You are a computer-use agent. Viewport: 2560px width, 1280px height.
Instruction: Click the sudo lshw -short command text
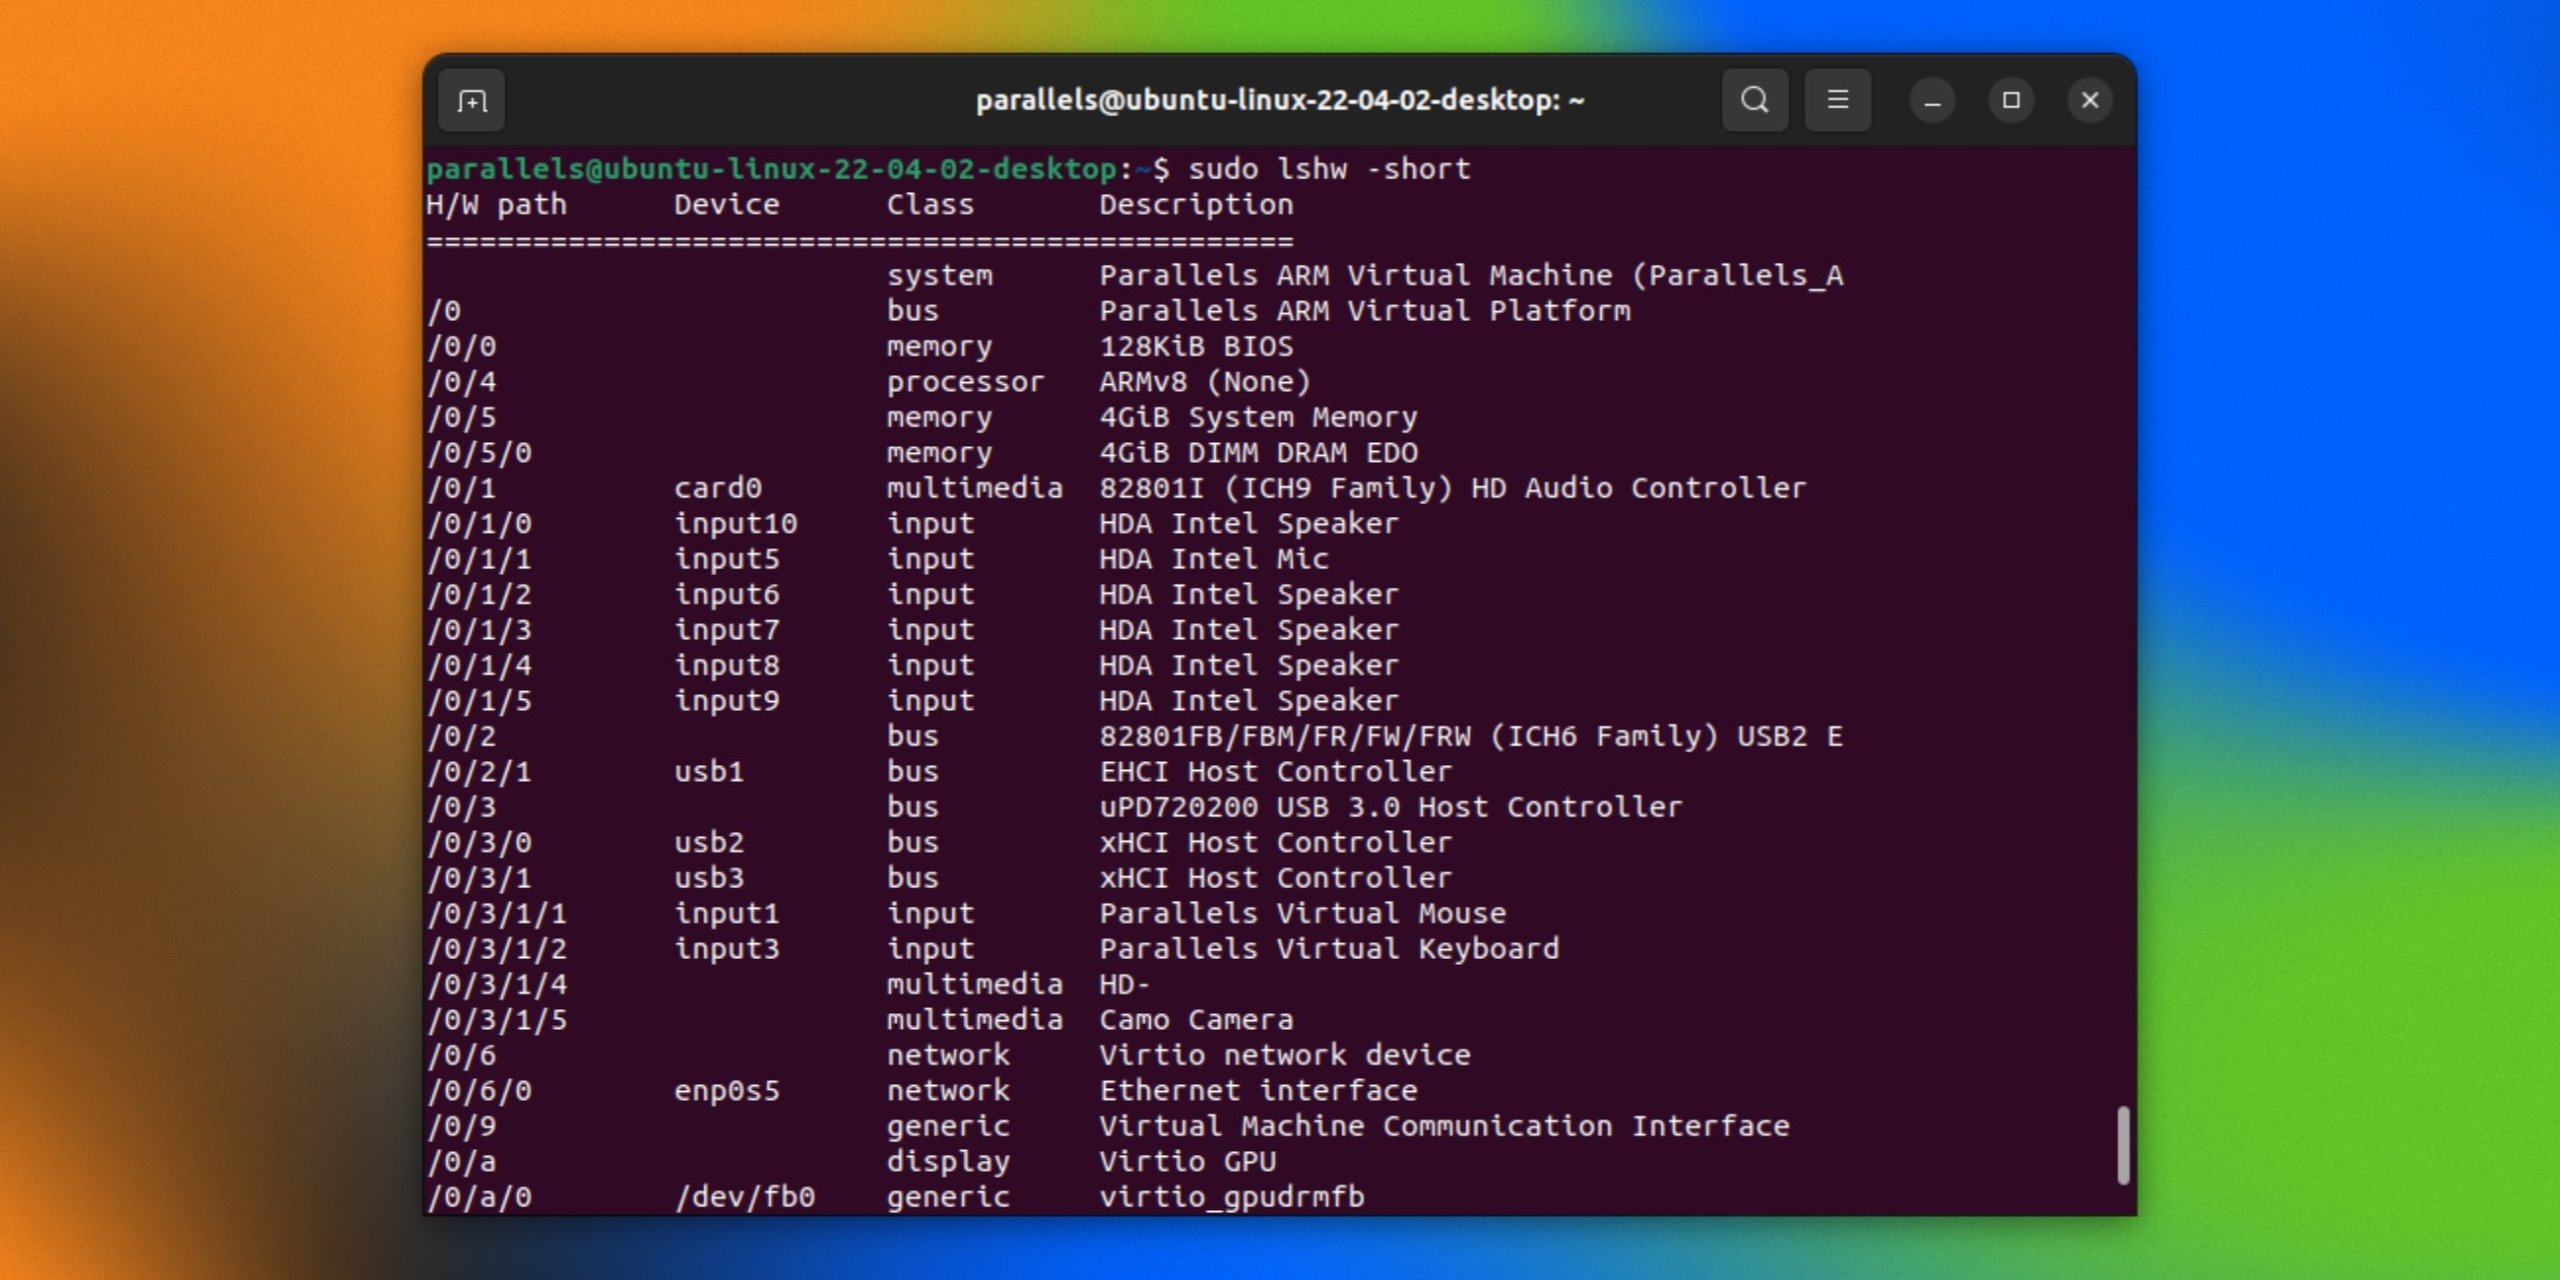[x=1330, y=168]
